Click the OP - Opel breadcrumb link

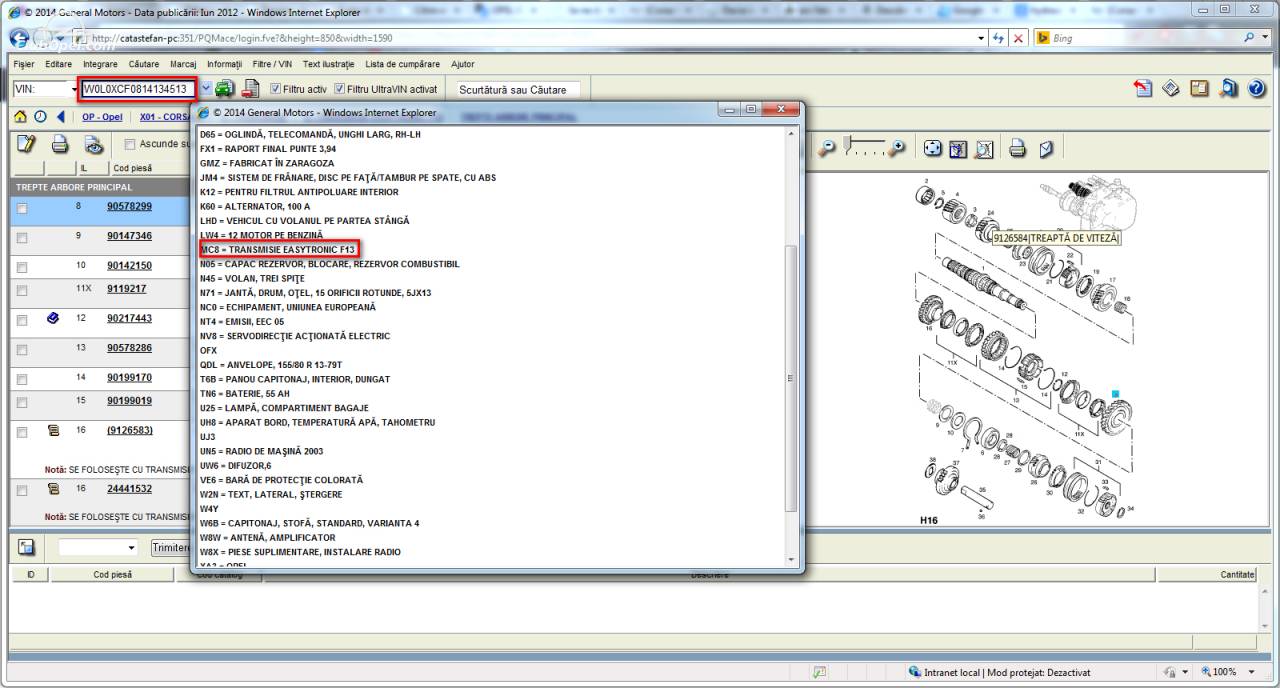pos(102,117)
